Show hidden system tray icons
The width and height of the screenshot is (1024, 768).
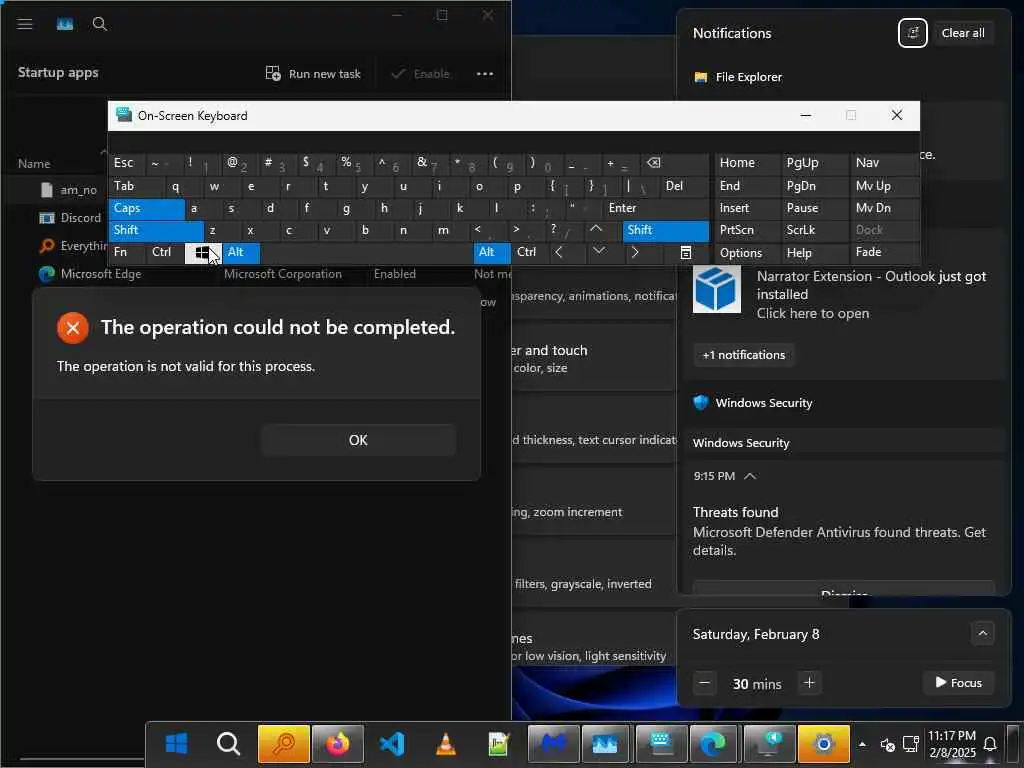862,744
